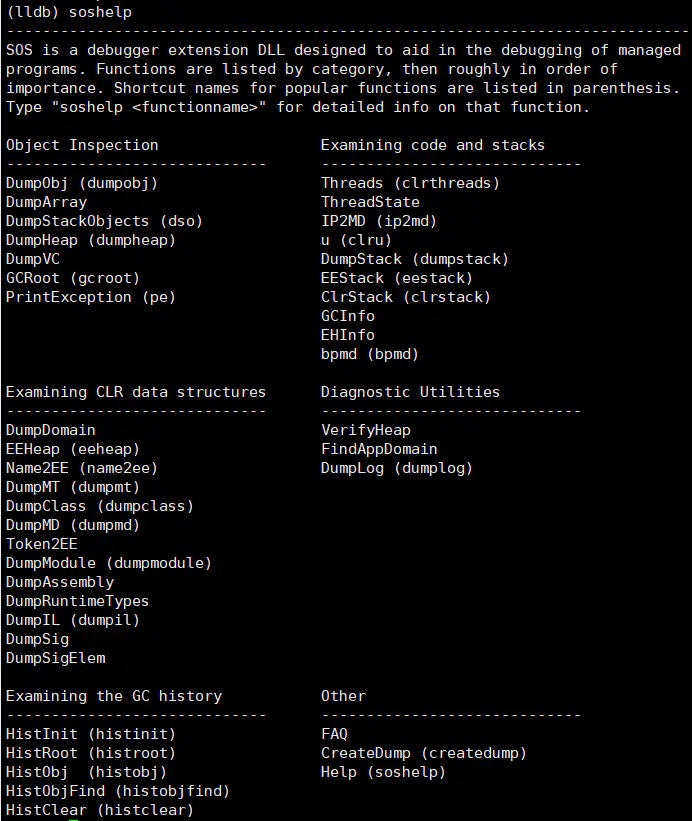Click the VerifyHeap utility entry
This screenshot has width=692, height=821.
tap(366, 430)
